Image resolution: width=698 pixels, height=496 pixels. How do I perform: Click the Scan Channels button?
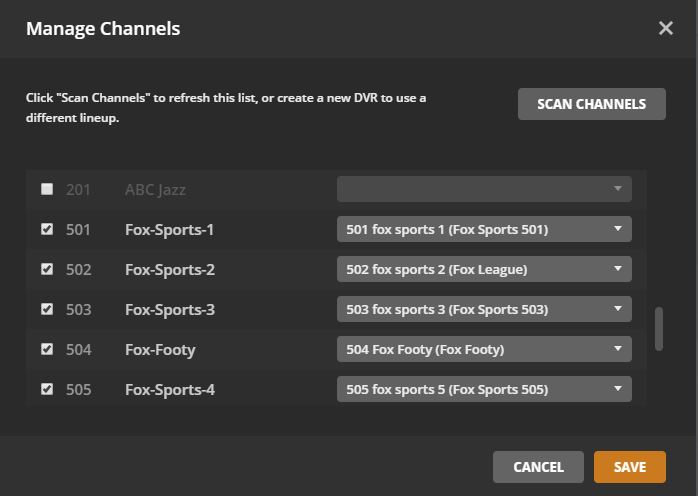click(x=591, y=104)
